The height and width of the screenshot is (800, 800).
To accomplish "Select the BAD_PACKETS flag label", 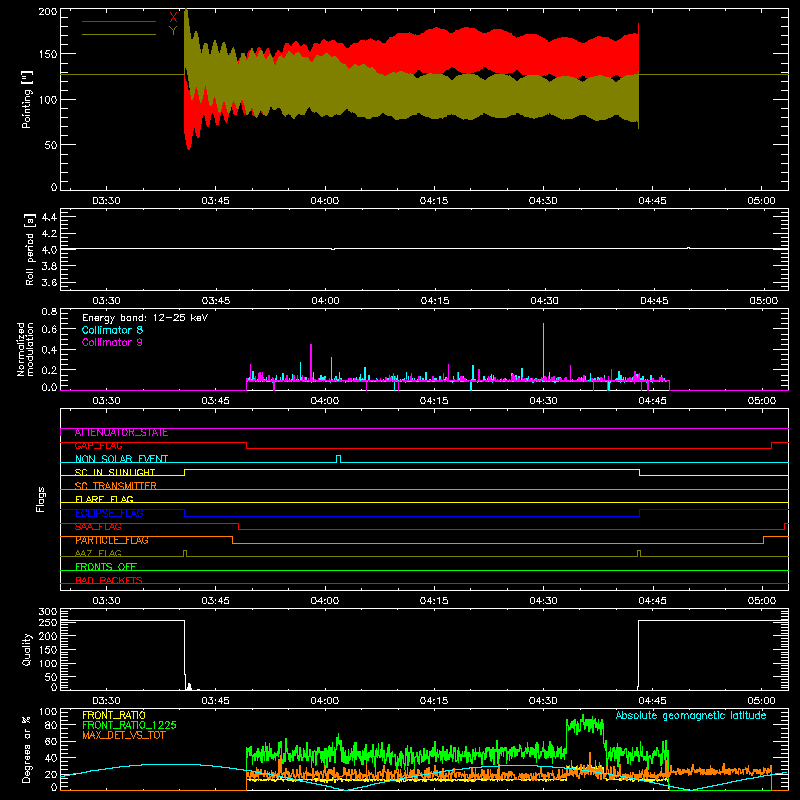I will click(109, 580).
